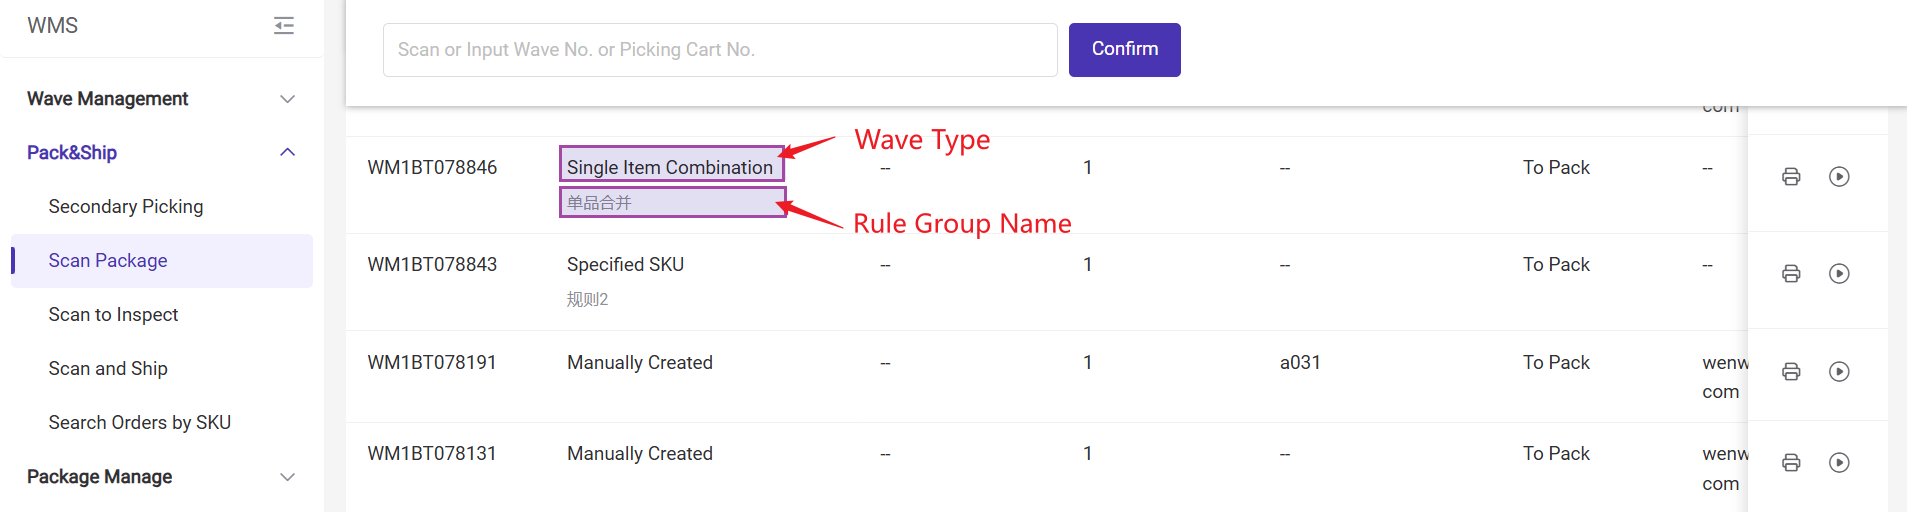The image size is (1907, 512).
Task: Open Secondary Picking page
Action: click(126, 207)
